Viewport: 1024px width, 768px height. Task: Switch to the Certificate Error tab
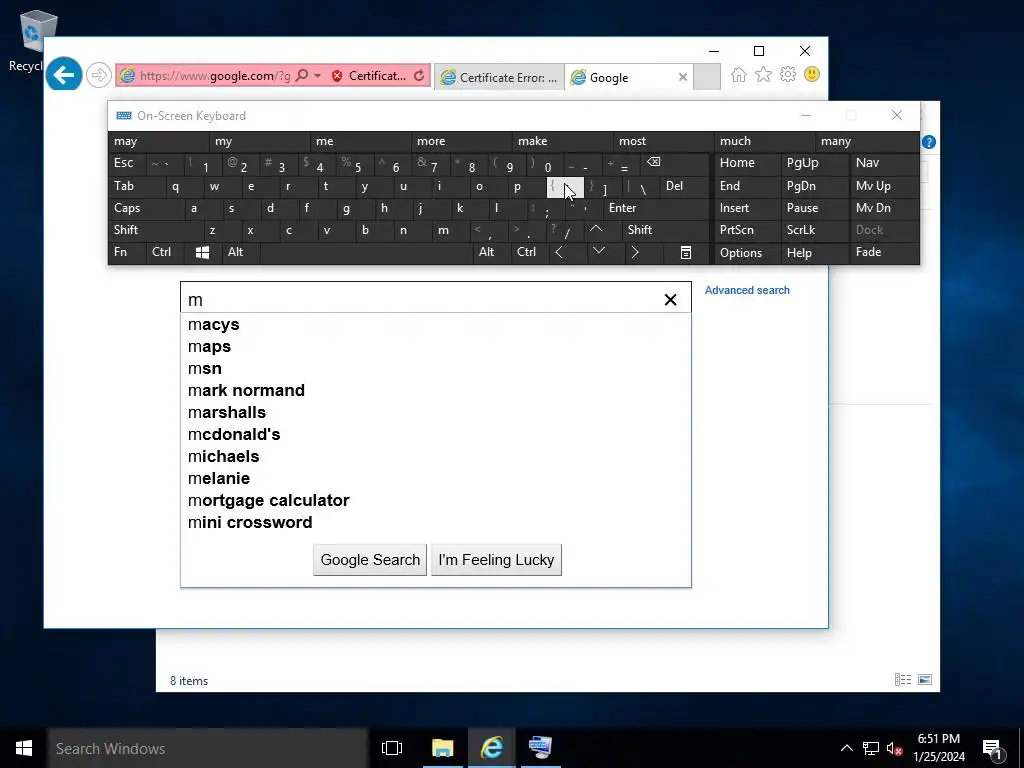click(x=500, y=77)
